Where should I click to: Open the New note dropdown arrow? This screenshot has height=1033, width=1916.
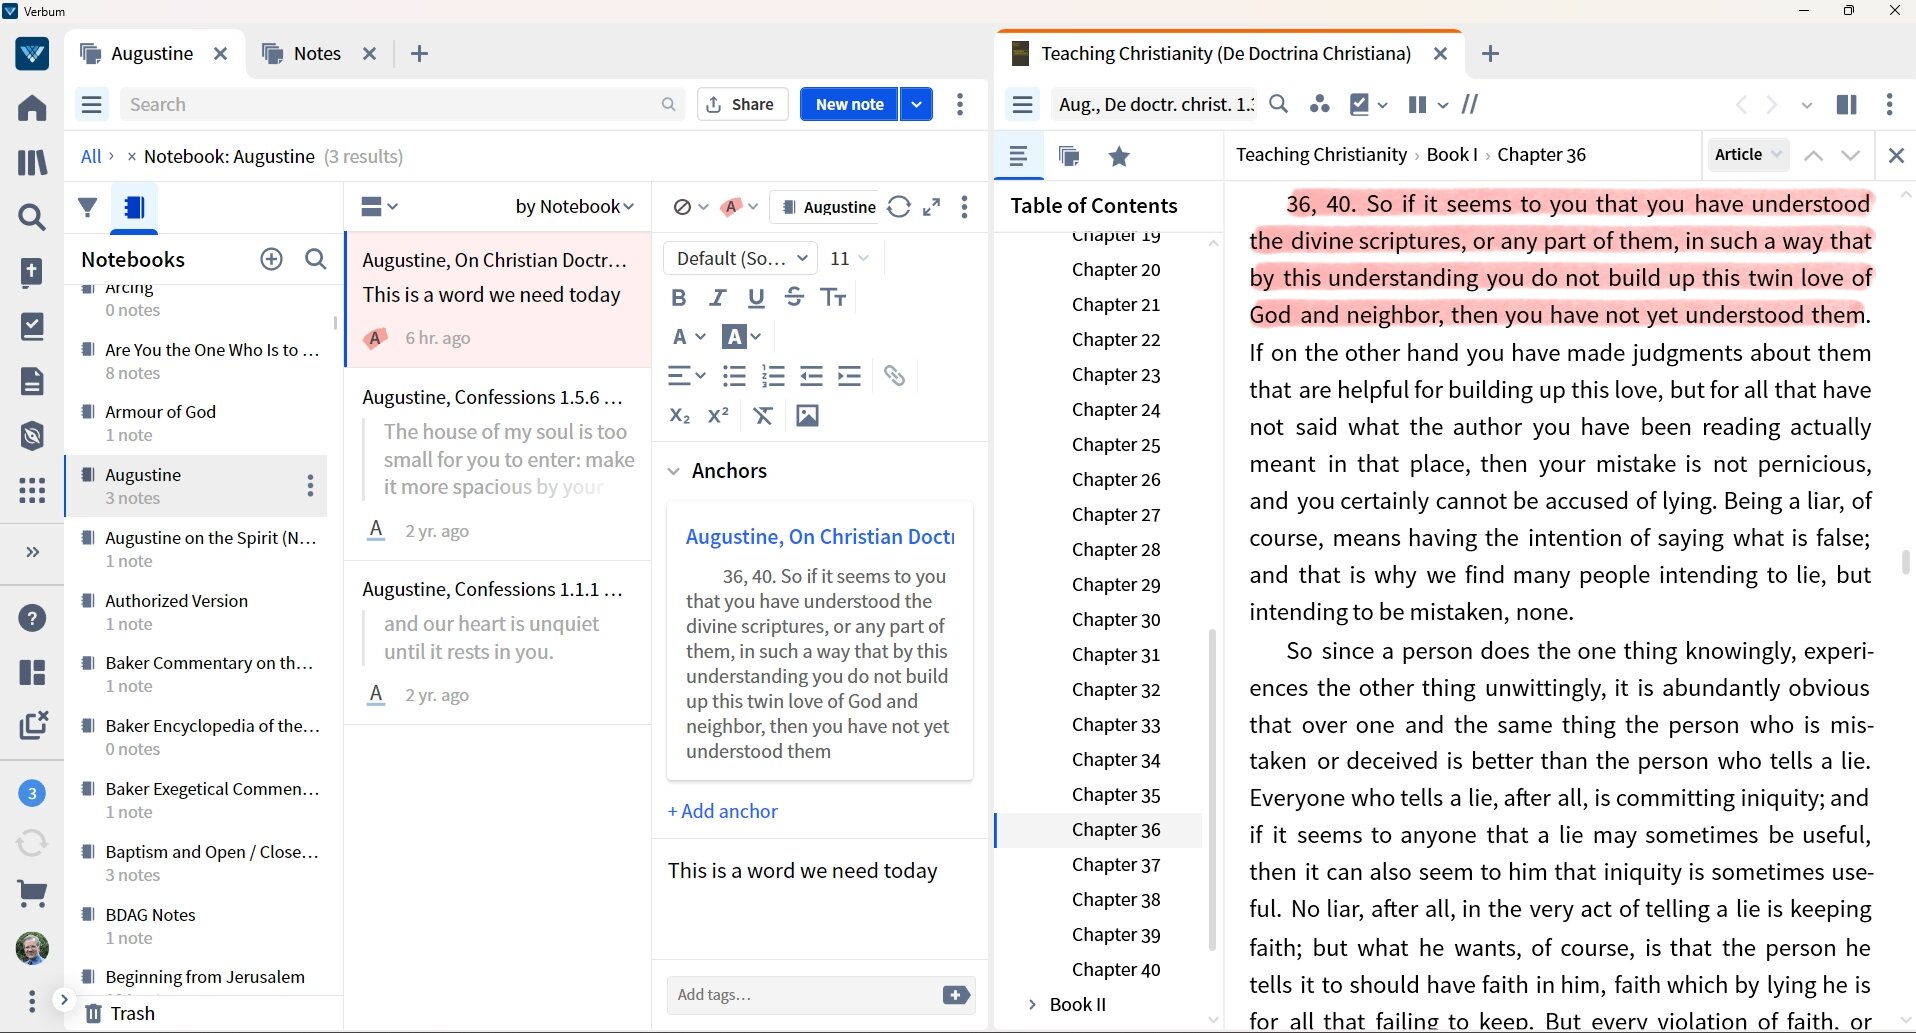pos(916,104)
